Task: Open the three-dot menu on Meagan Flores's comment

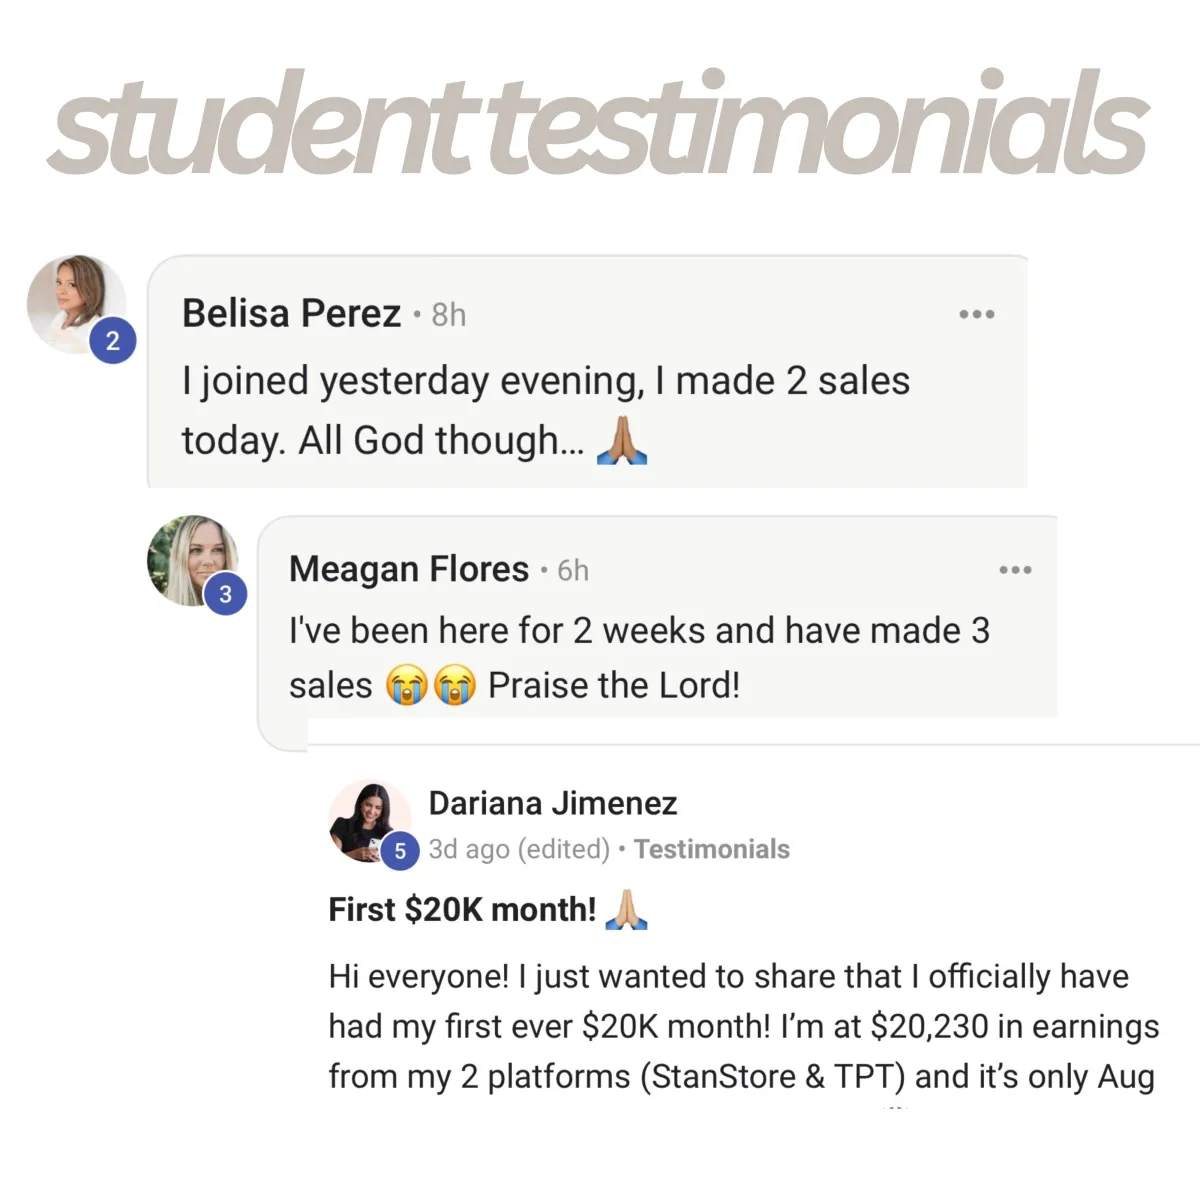Action: [x=1015, y=570]
